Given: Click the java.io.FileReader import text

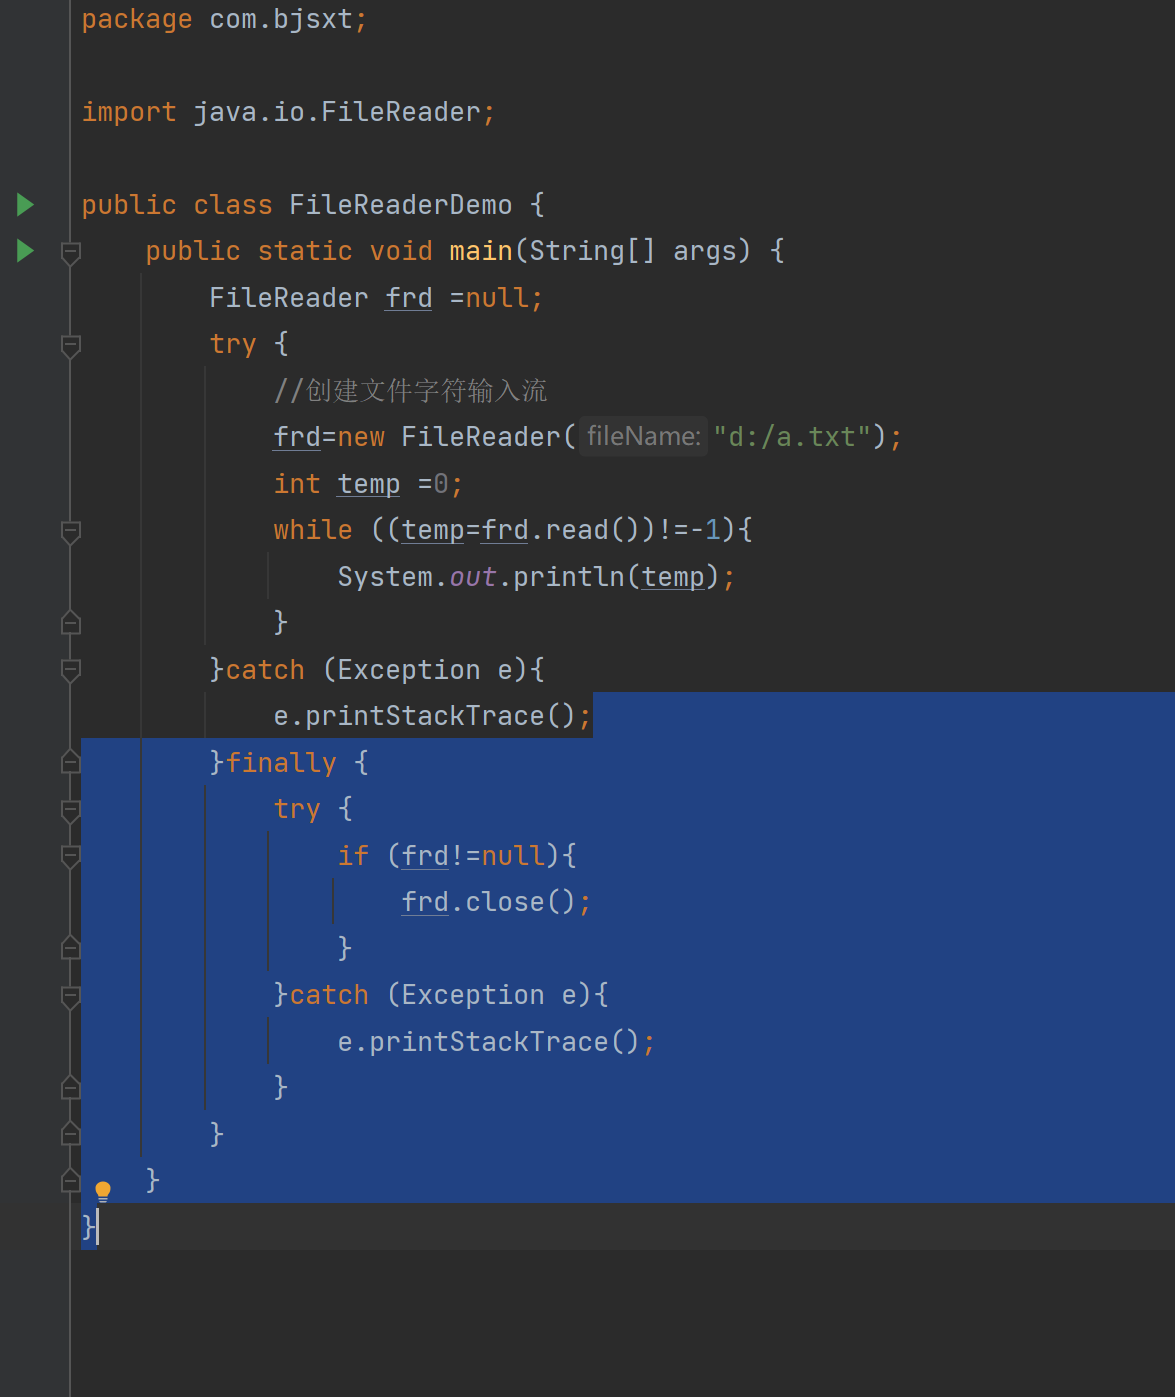Looking at the screenshot, I should (336, 112).
